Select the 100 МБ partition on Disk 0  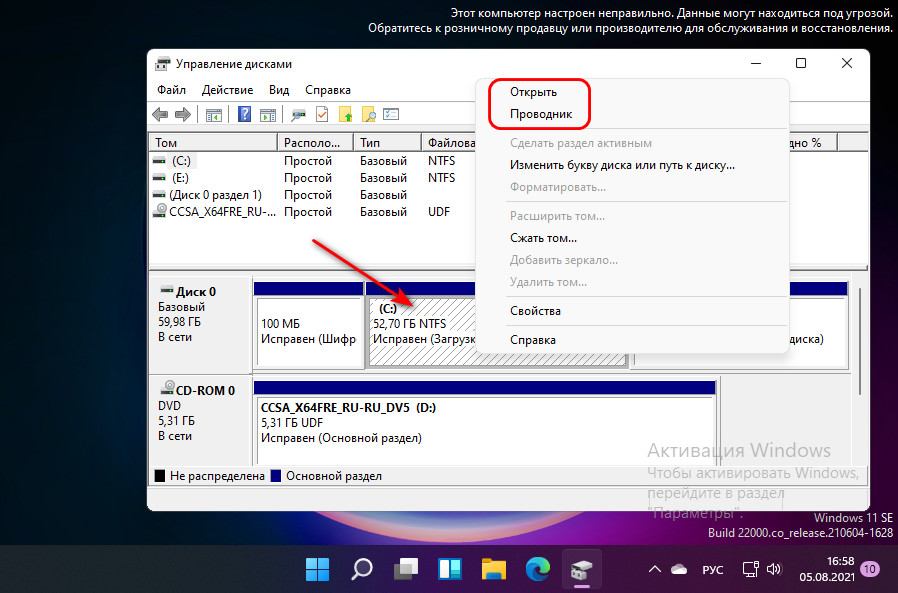[x=308, y=330]
